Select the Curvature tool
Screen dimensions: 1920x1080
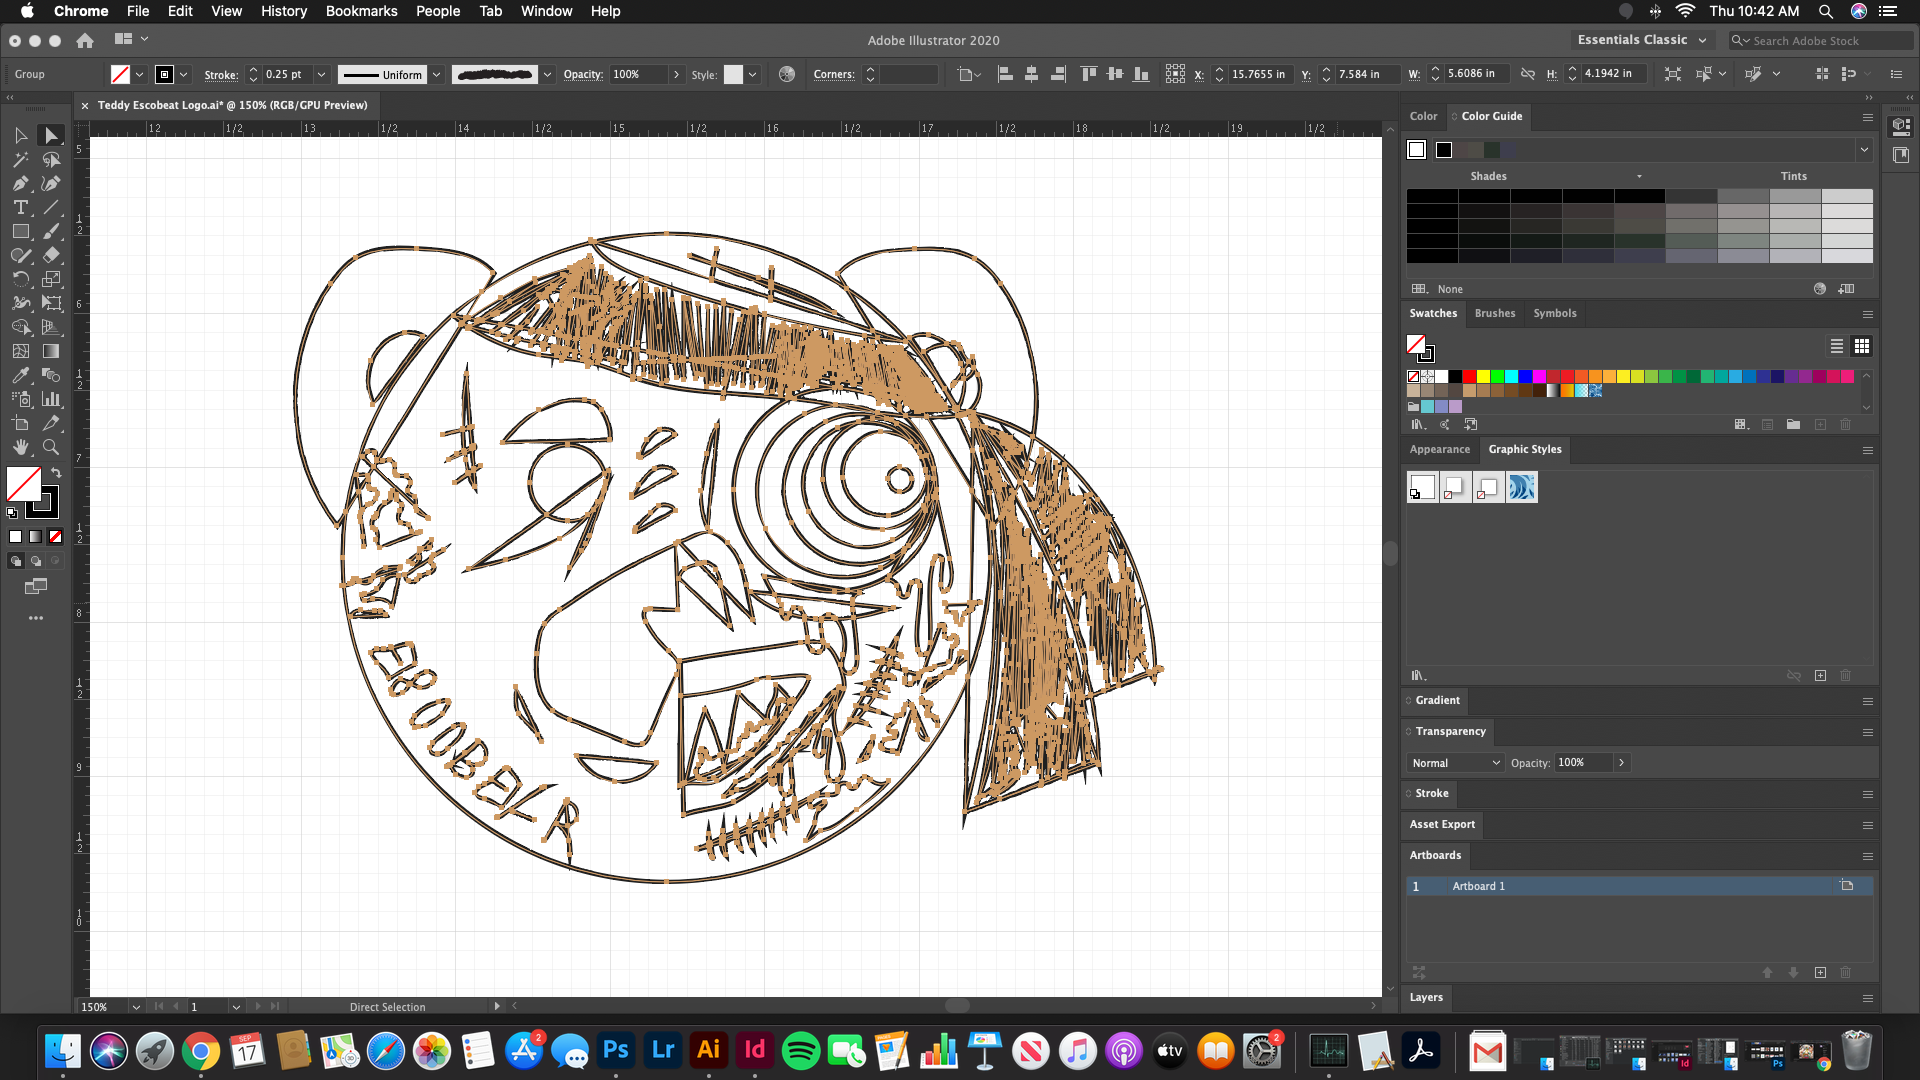click(51, 183)
